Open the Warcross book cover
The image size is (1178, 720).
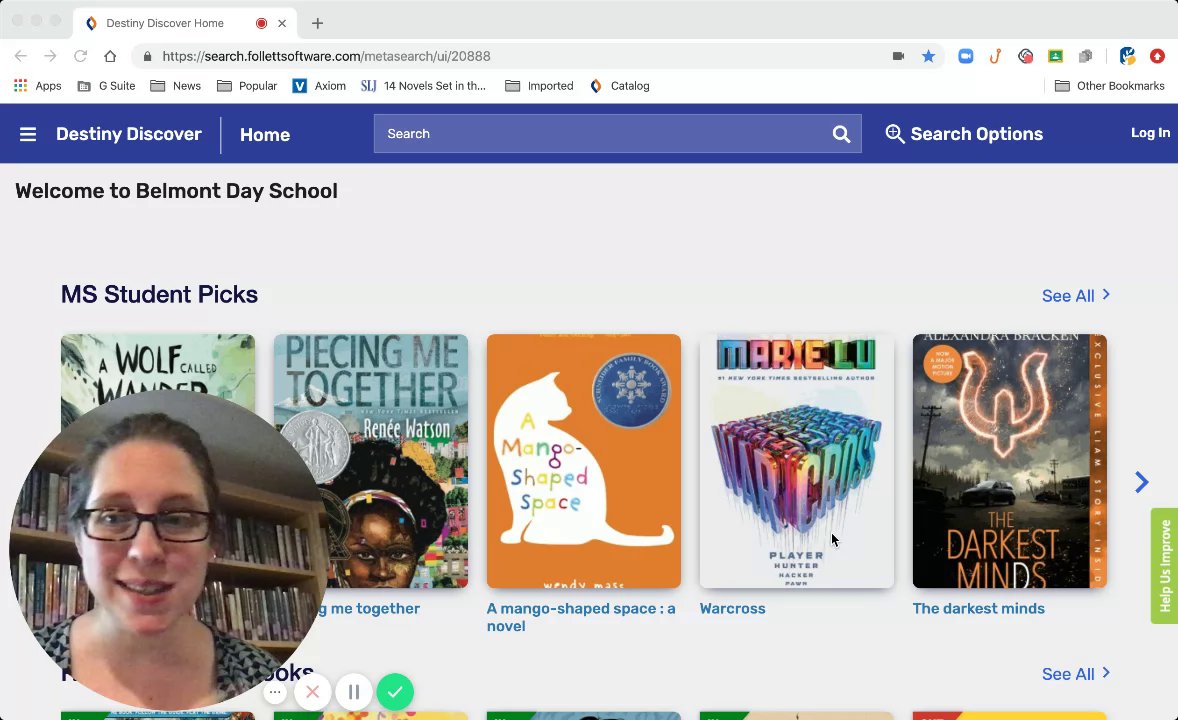796,461
